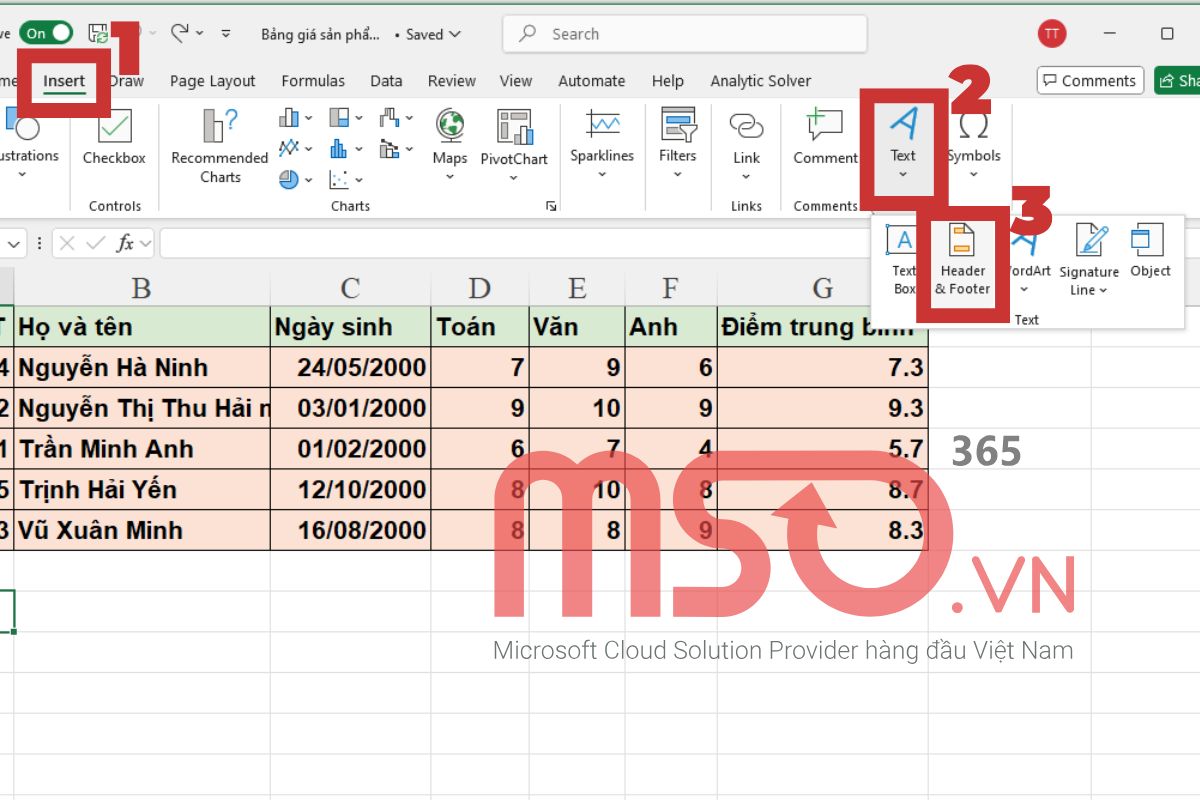Click the formula bar Enter checkmark icon
The image size is (1200, 800).
click(x=95, y=243)
